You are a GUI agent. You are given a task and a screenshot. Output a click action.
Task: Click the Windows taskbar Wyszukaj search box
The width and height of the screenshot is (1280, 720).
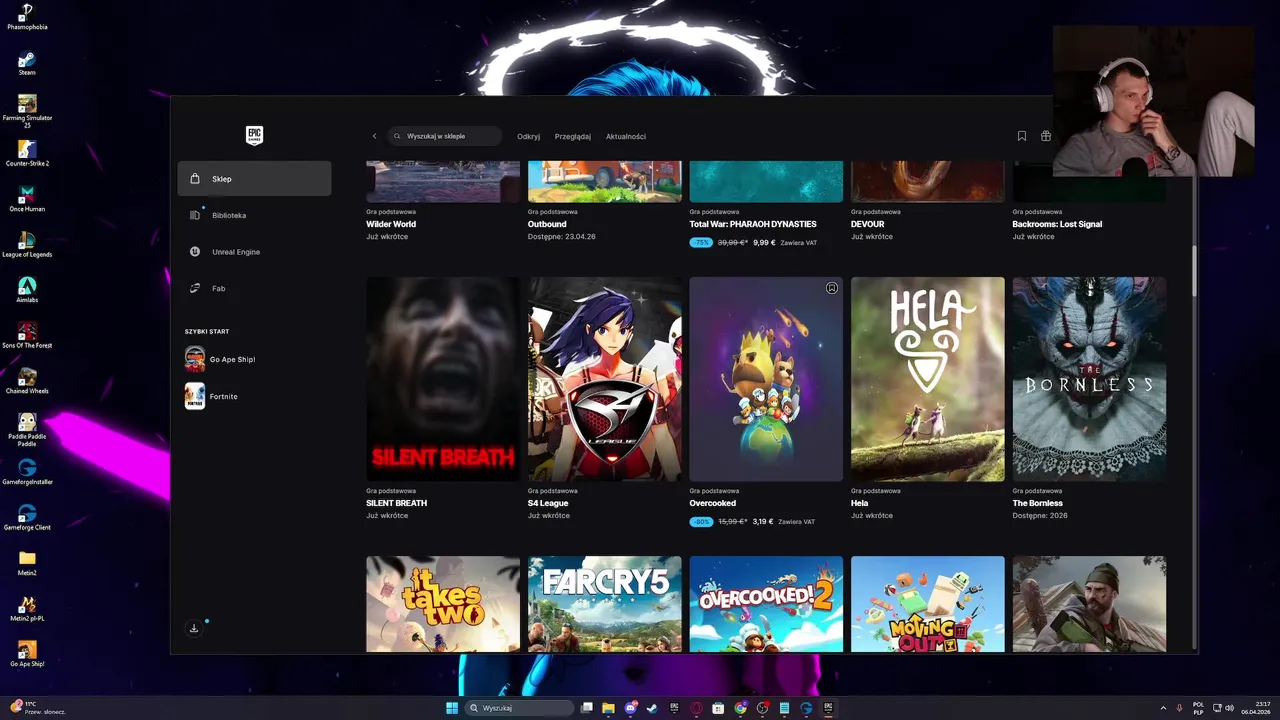pos(520,708)
